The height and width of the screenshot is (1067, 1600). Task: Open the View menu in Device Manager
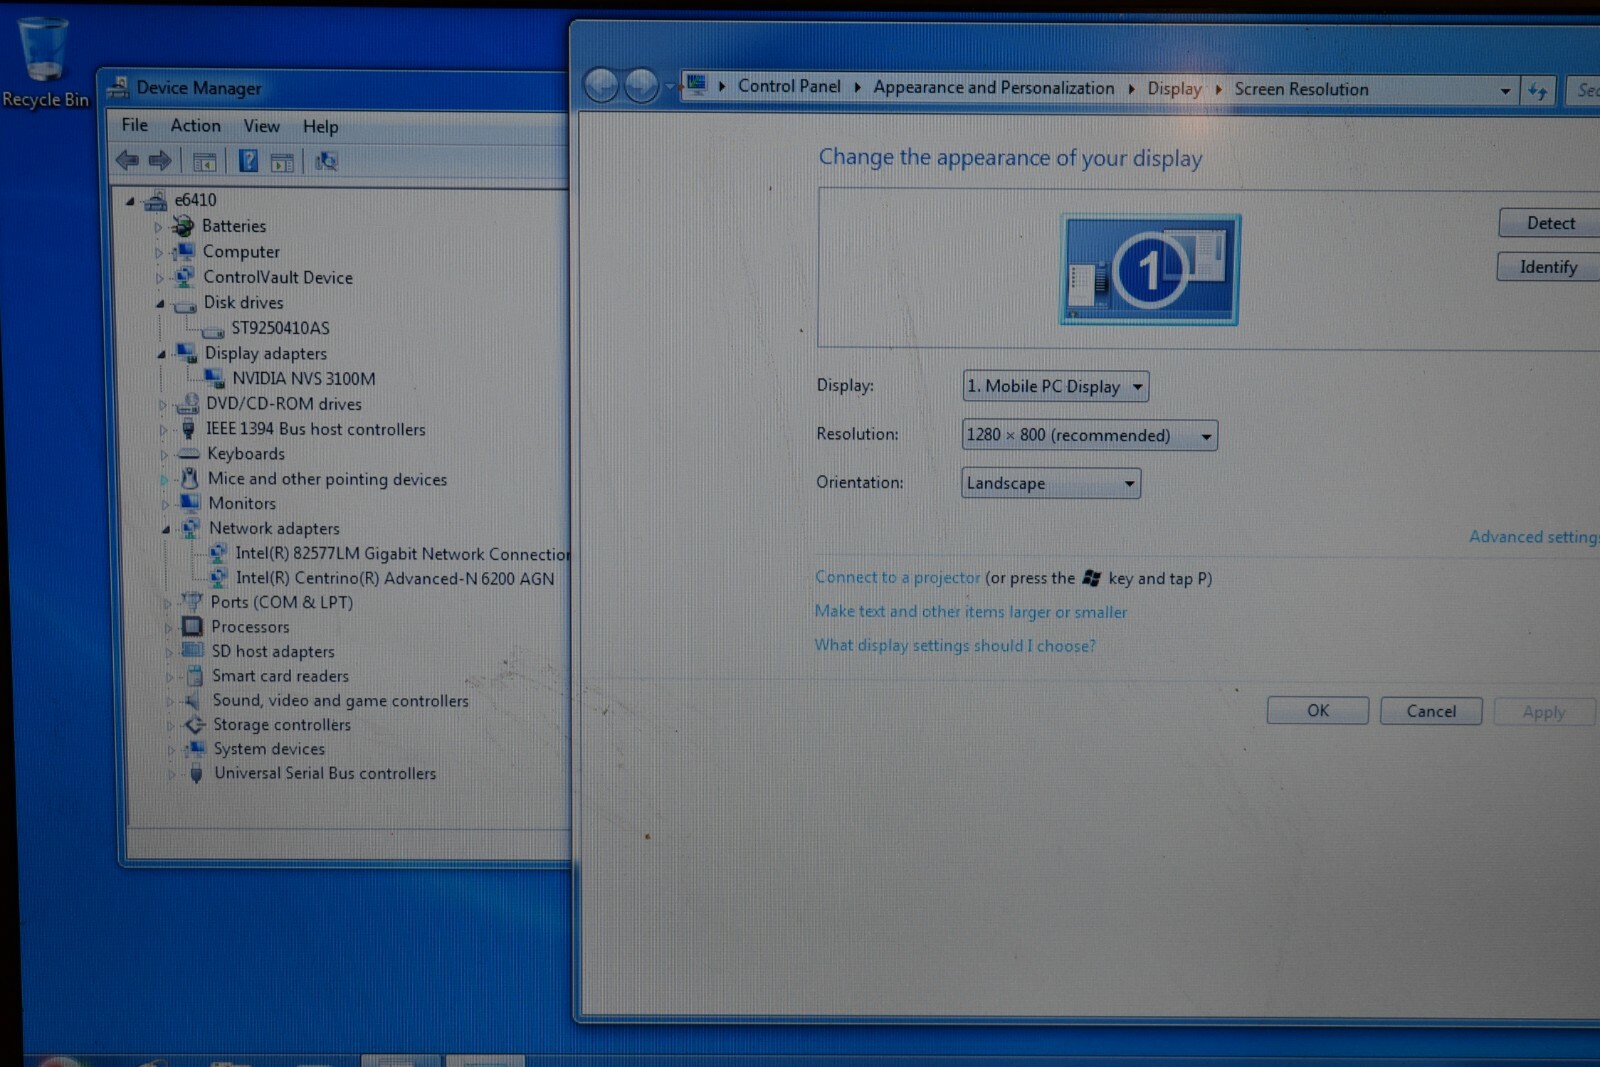[261, 126]
